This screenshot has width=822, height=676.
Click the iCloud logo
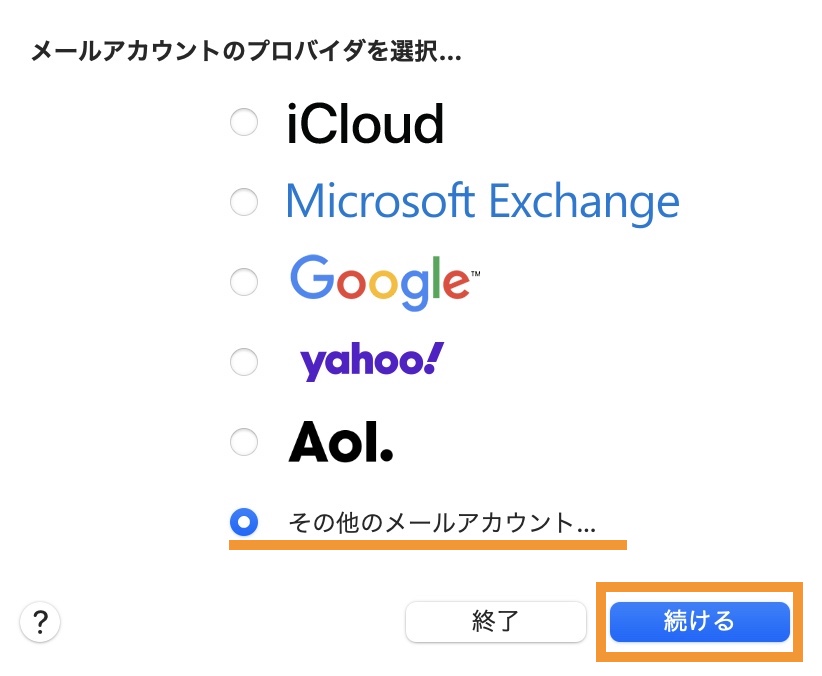click(365, 125)
